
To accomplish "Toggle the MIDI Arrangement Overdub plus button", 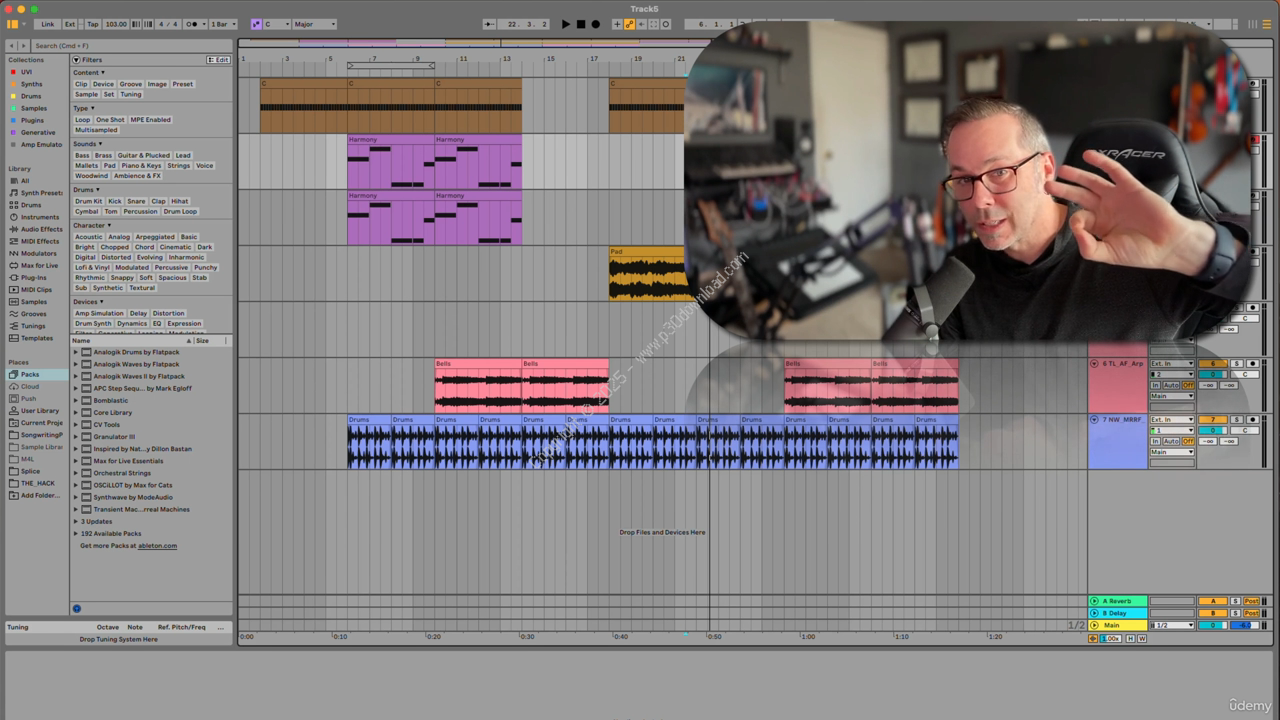I will (617, 24).
